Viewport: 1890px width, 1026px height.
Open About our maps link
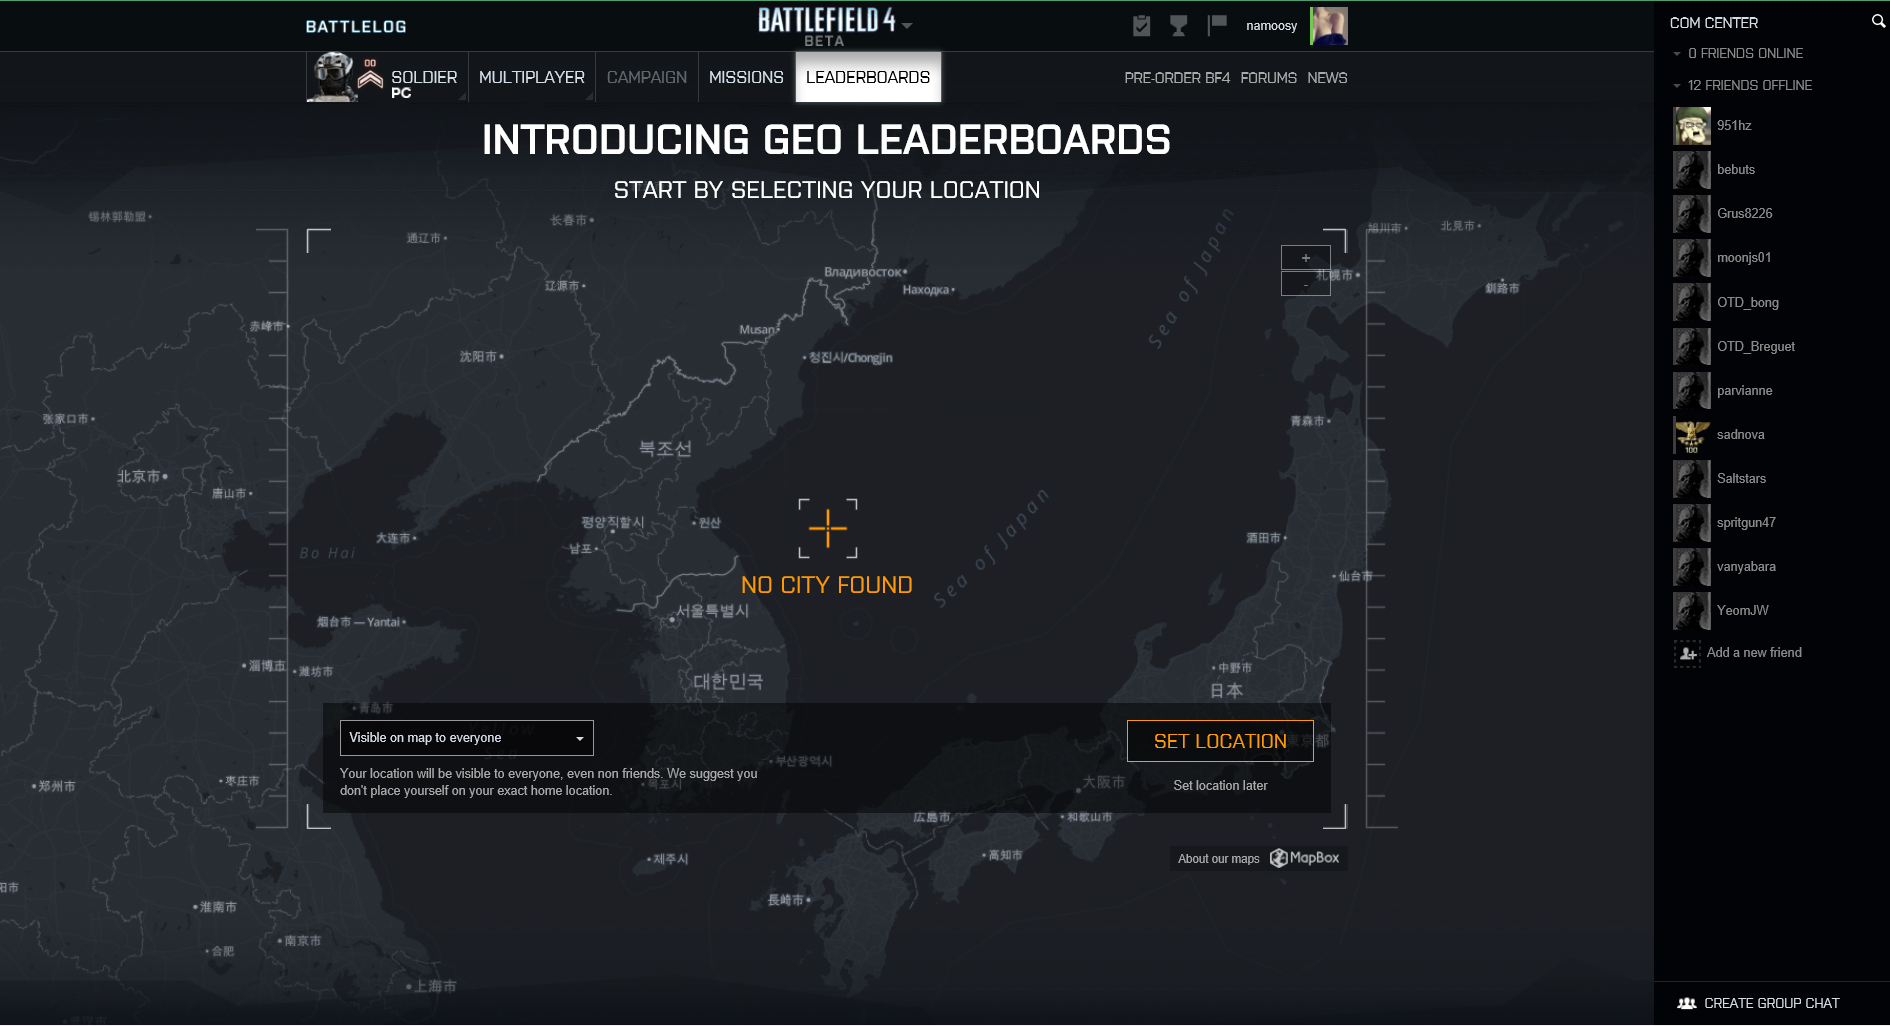tap(1218, 859)
